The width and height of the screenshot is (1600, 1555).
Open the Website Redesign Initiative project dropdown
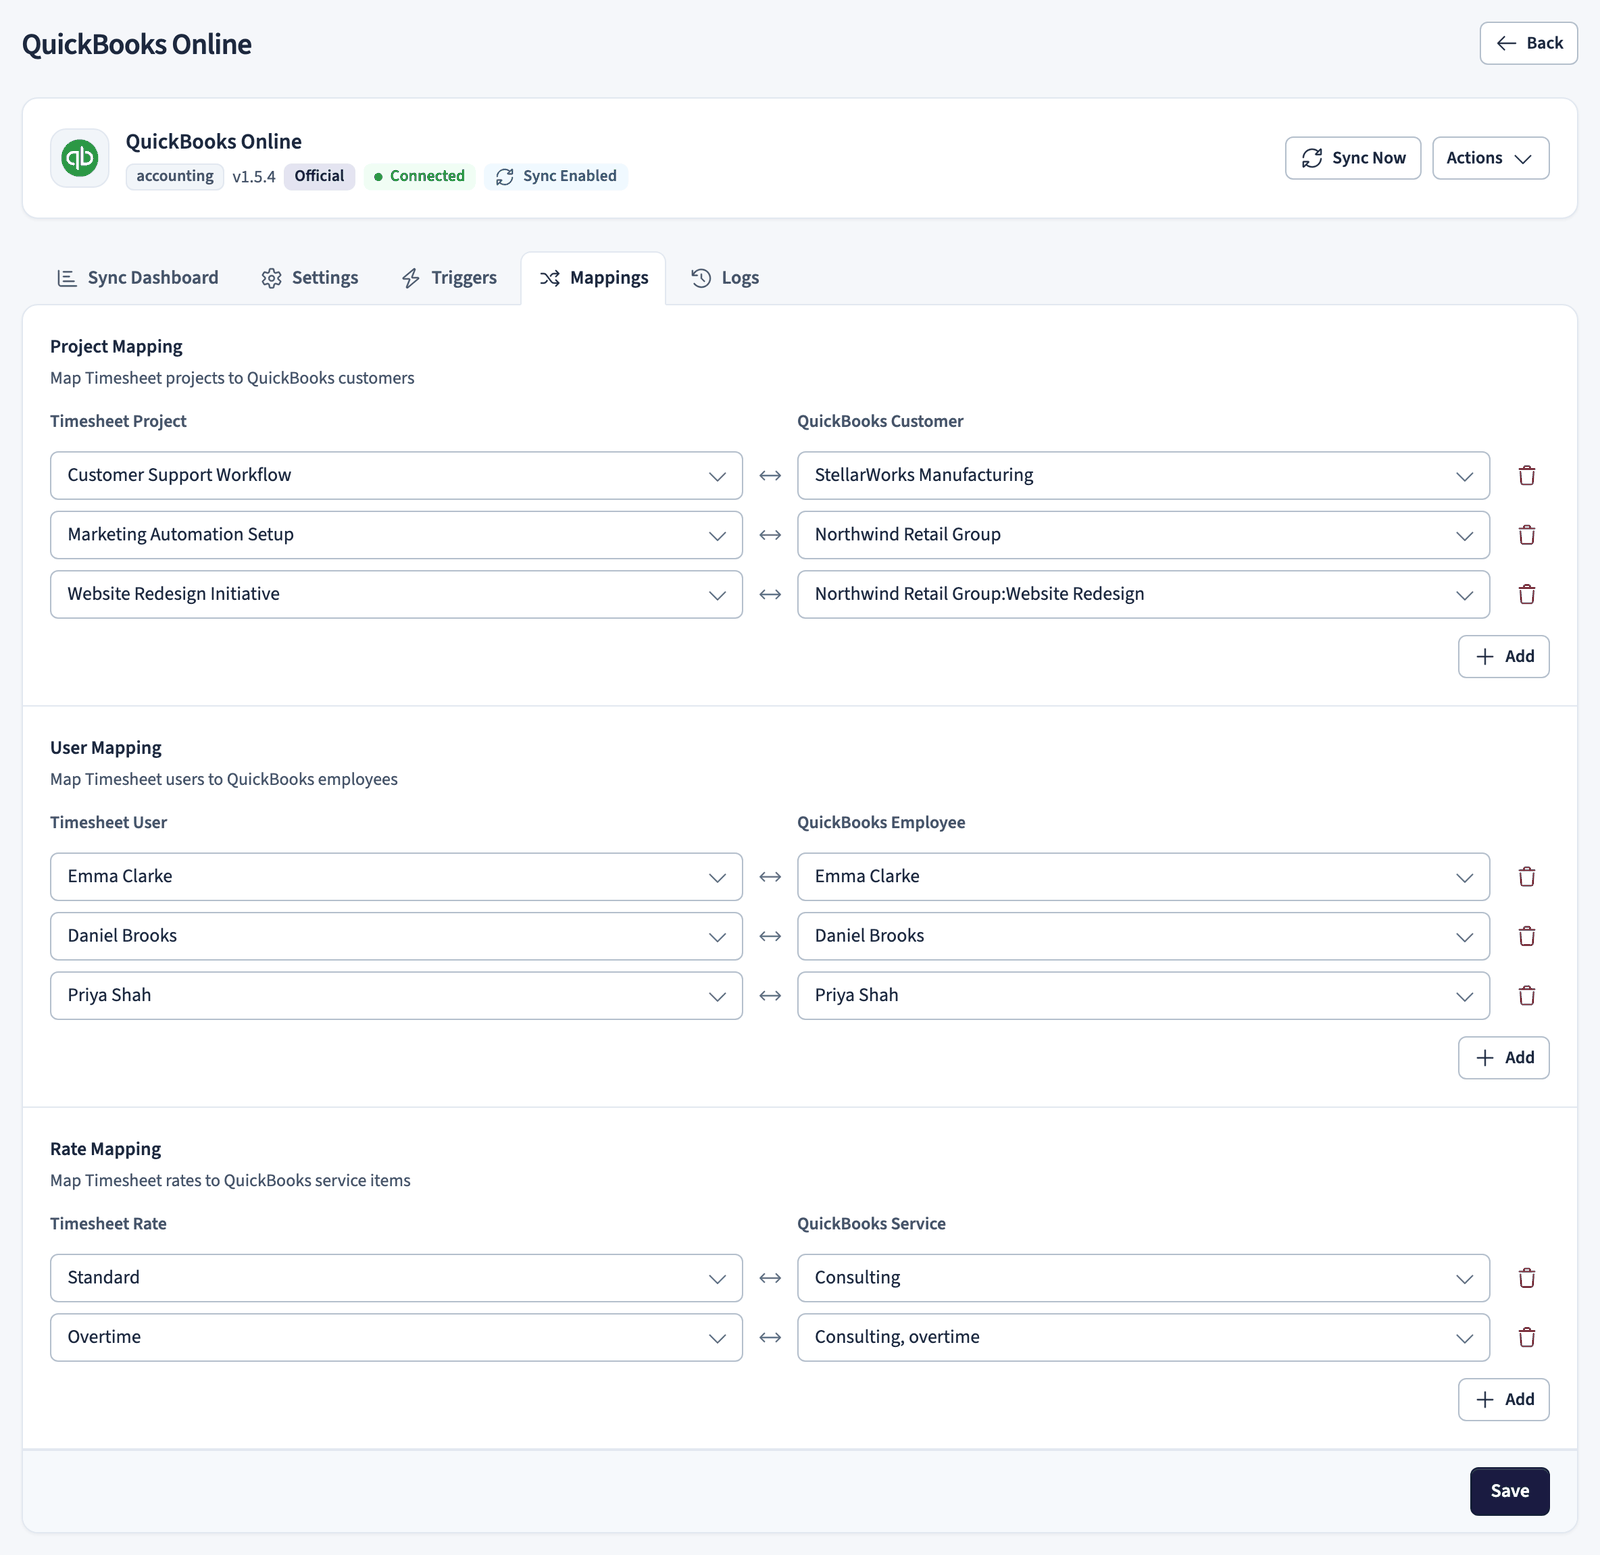pos(396,594)
